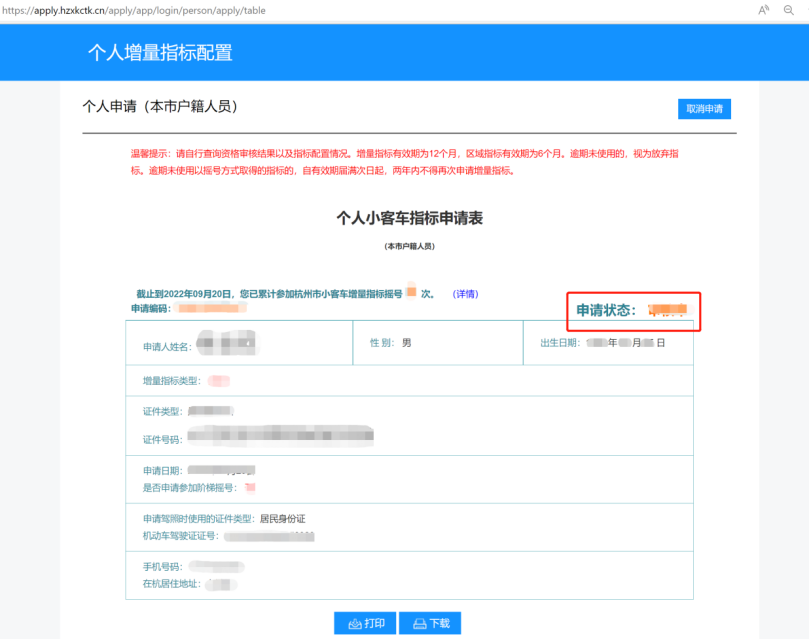Open the (详情) details link
810x639 pixels.
[465, 294]
